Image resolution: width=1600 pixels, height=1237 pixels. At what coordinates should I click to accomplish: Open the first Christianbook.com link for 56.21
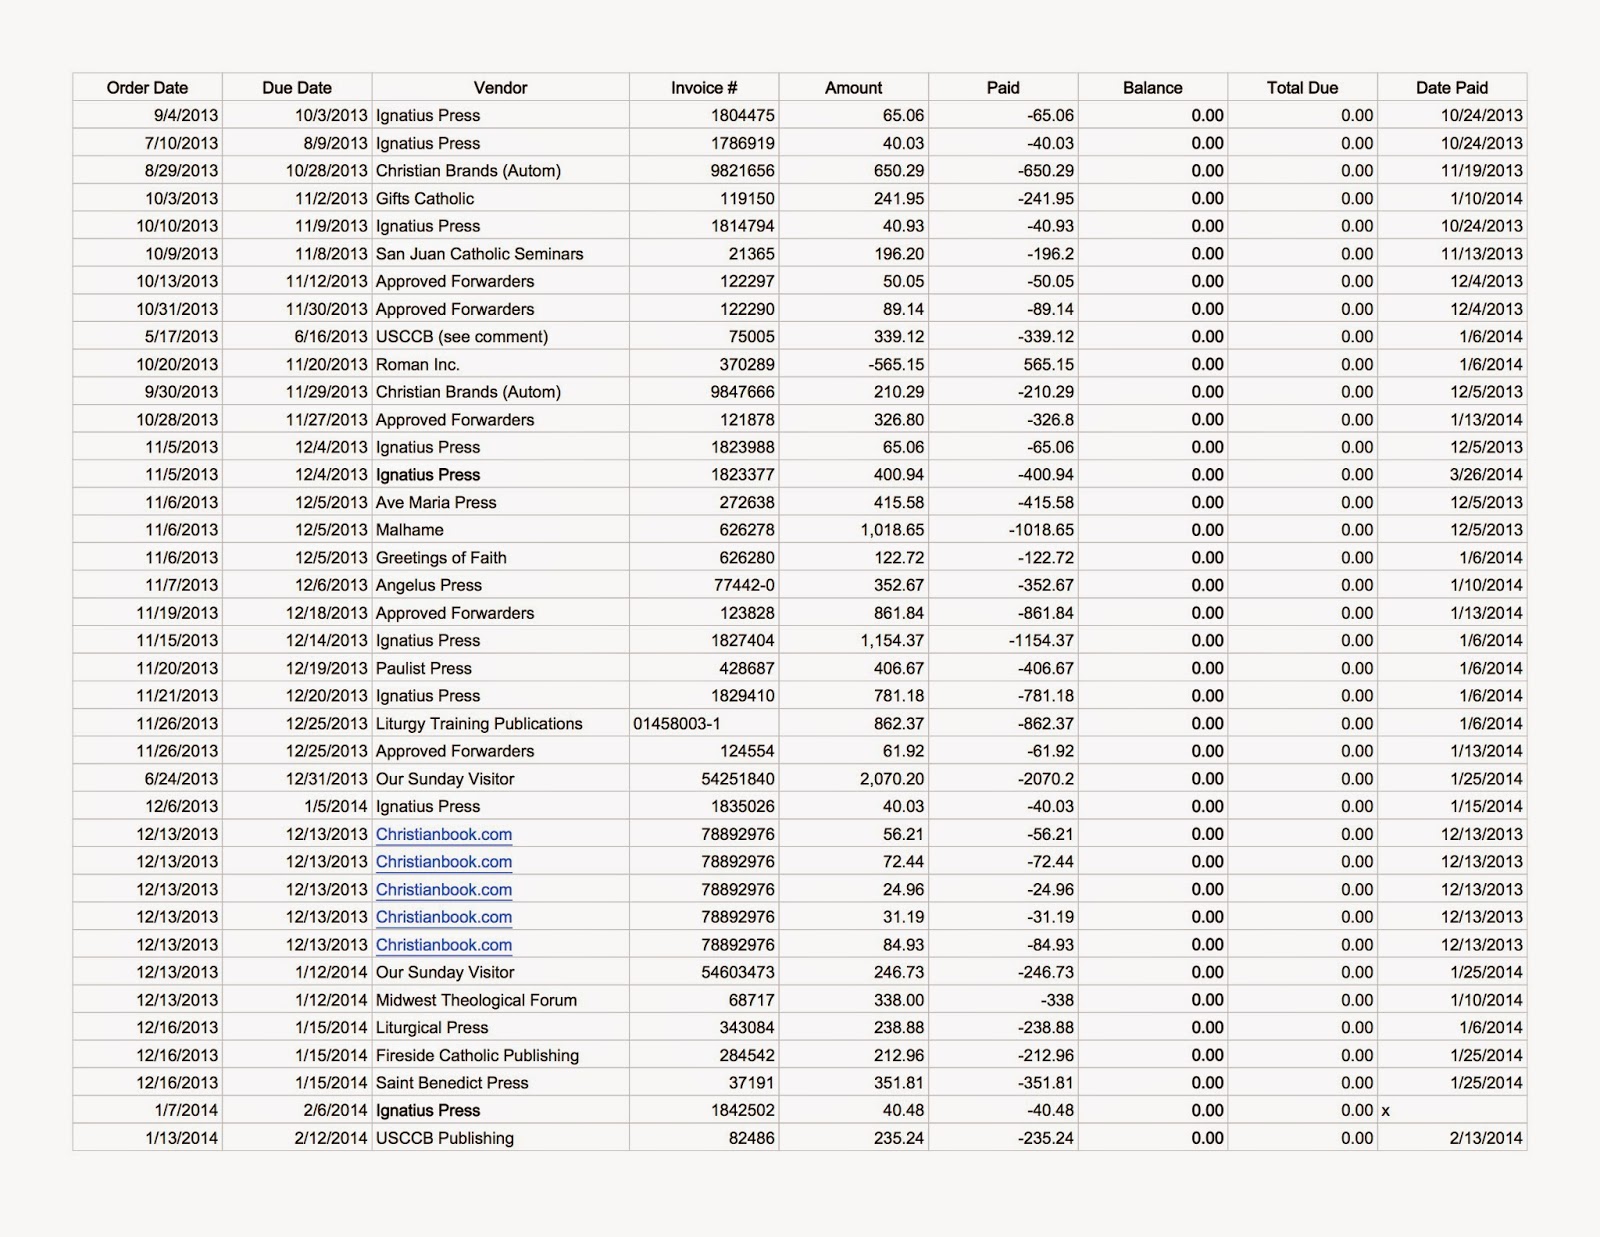click(x=444, y=834)
